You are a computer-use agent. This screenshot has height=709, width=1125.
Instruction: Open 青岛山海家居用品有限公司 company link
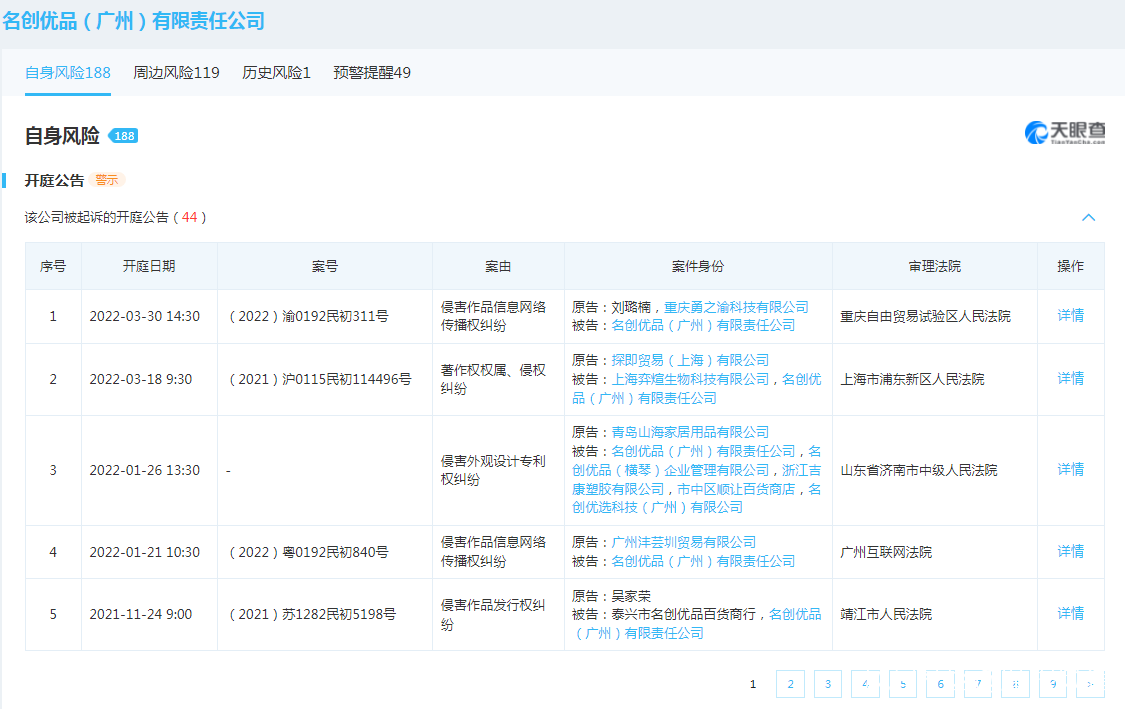pos(690,432)
